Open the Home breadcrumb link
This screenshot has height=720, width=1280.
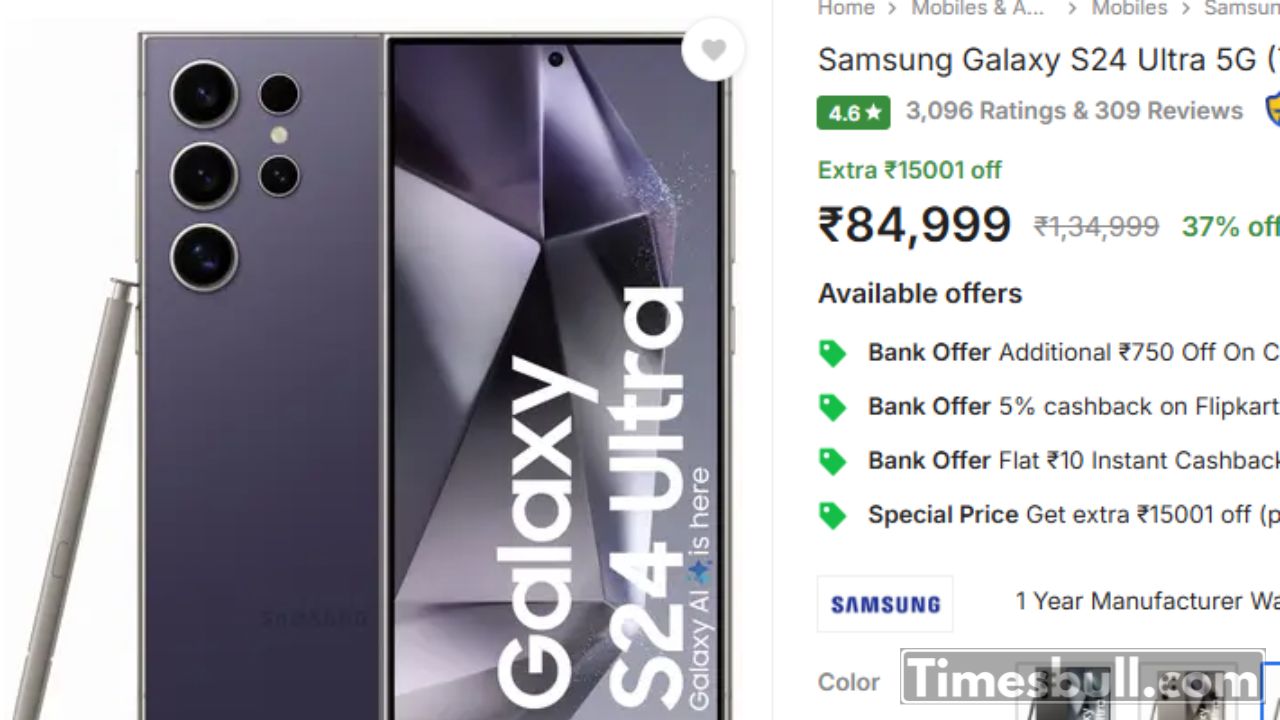click(x=846, y=9)
